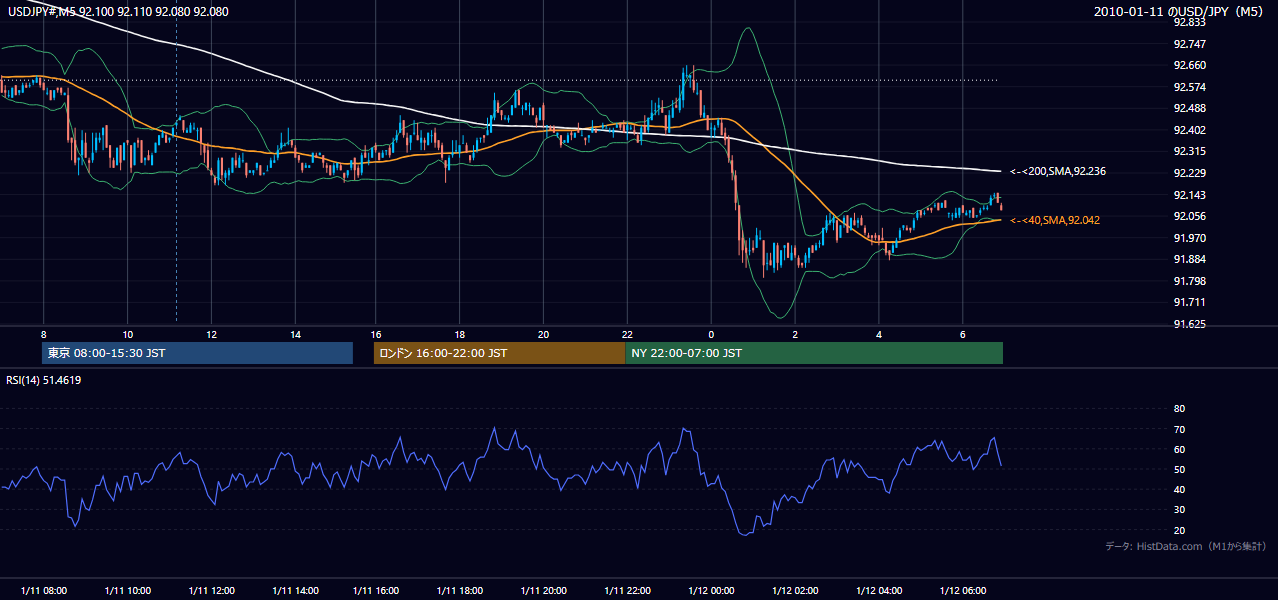Select the 東京 08:00-15:30 JST session bar
Image resolution: width=1278 pixels, height=600 pixels.
point(198,353)
